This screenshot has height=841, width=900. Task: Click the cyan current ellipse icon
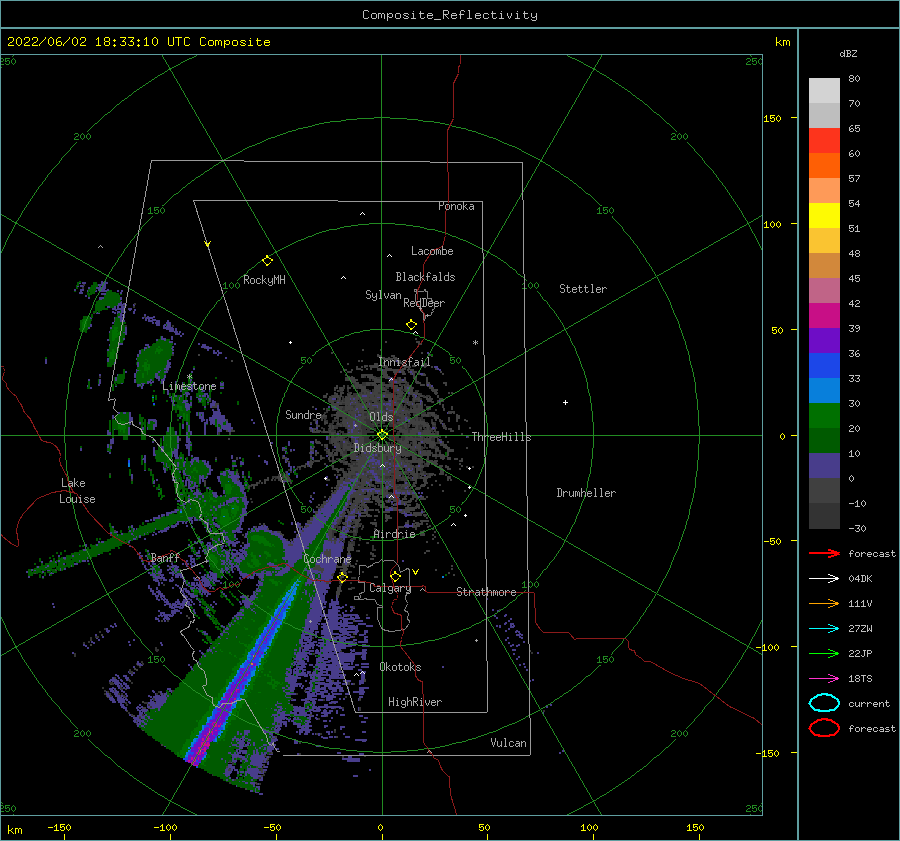click(x=824, y=703)
